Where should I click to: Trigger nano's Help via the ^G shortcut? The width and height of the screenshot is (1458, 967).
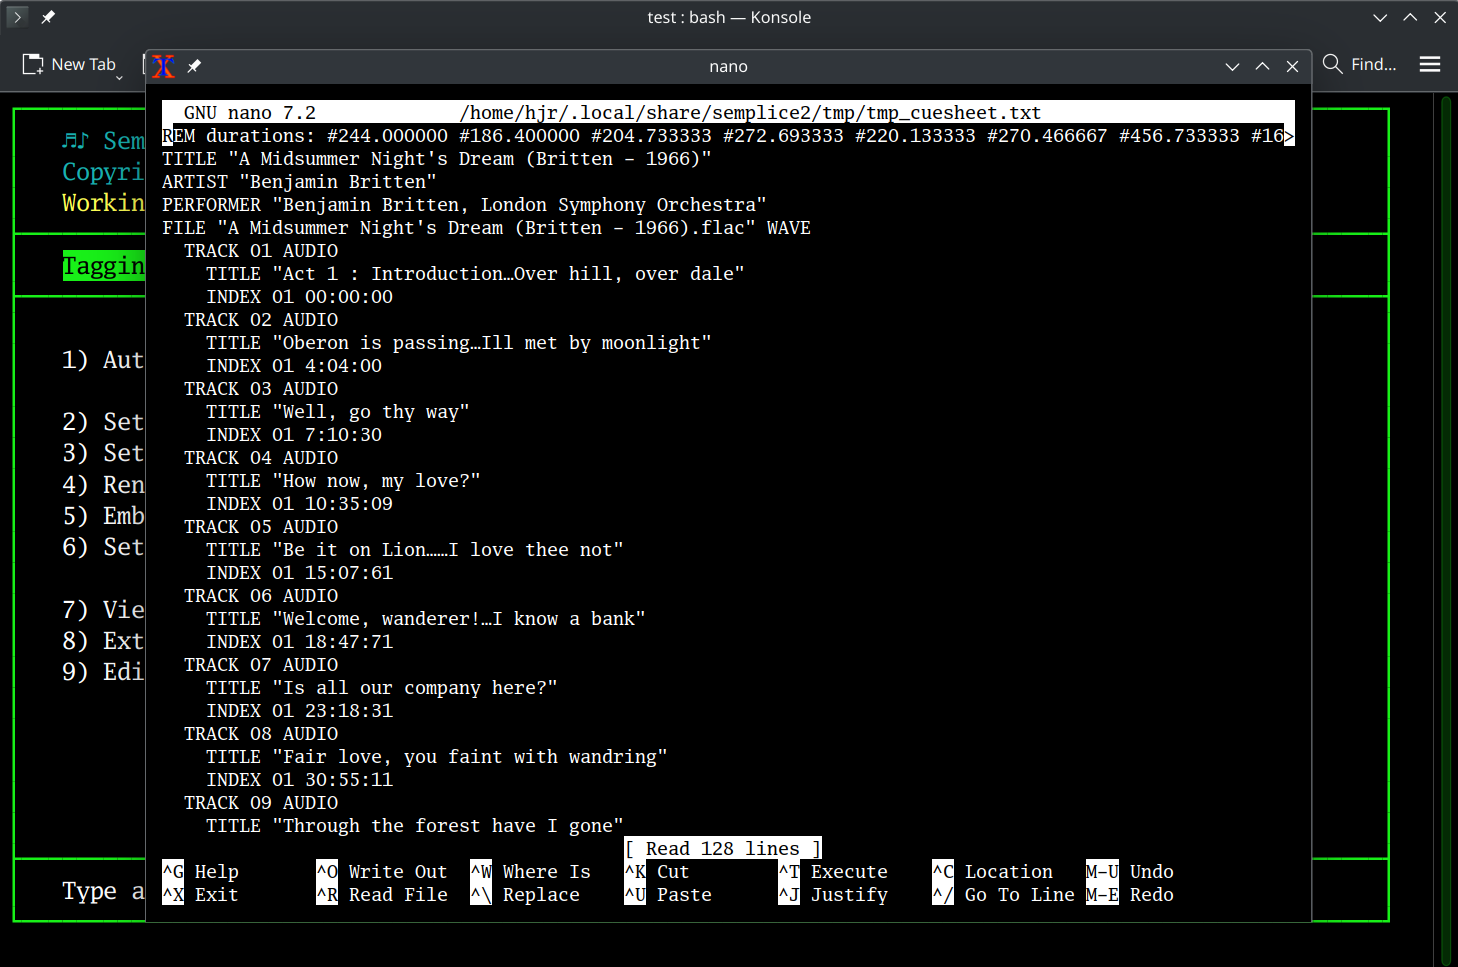click(171, 871)
